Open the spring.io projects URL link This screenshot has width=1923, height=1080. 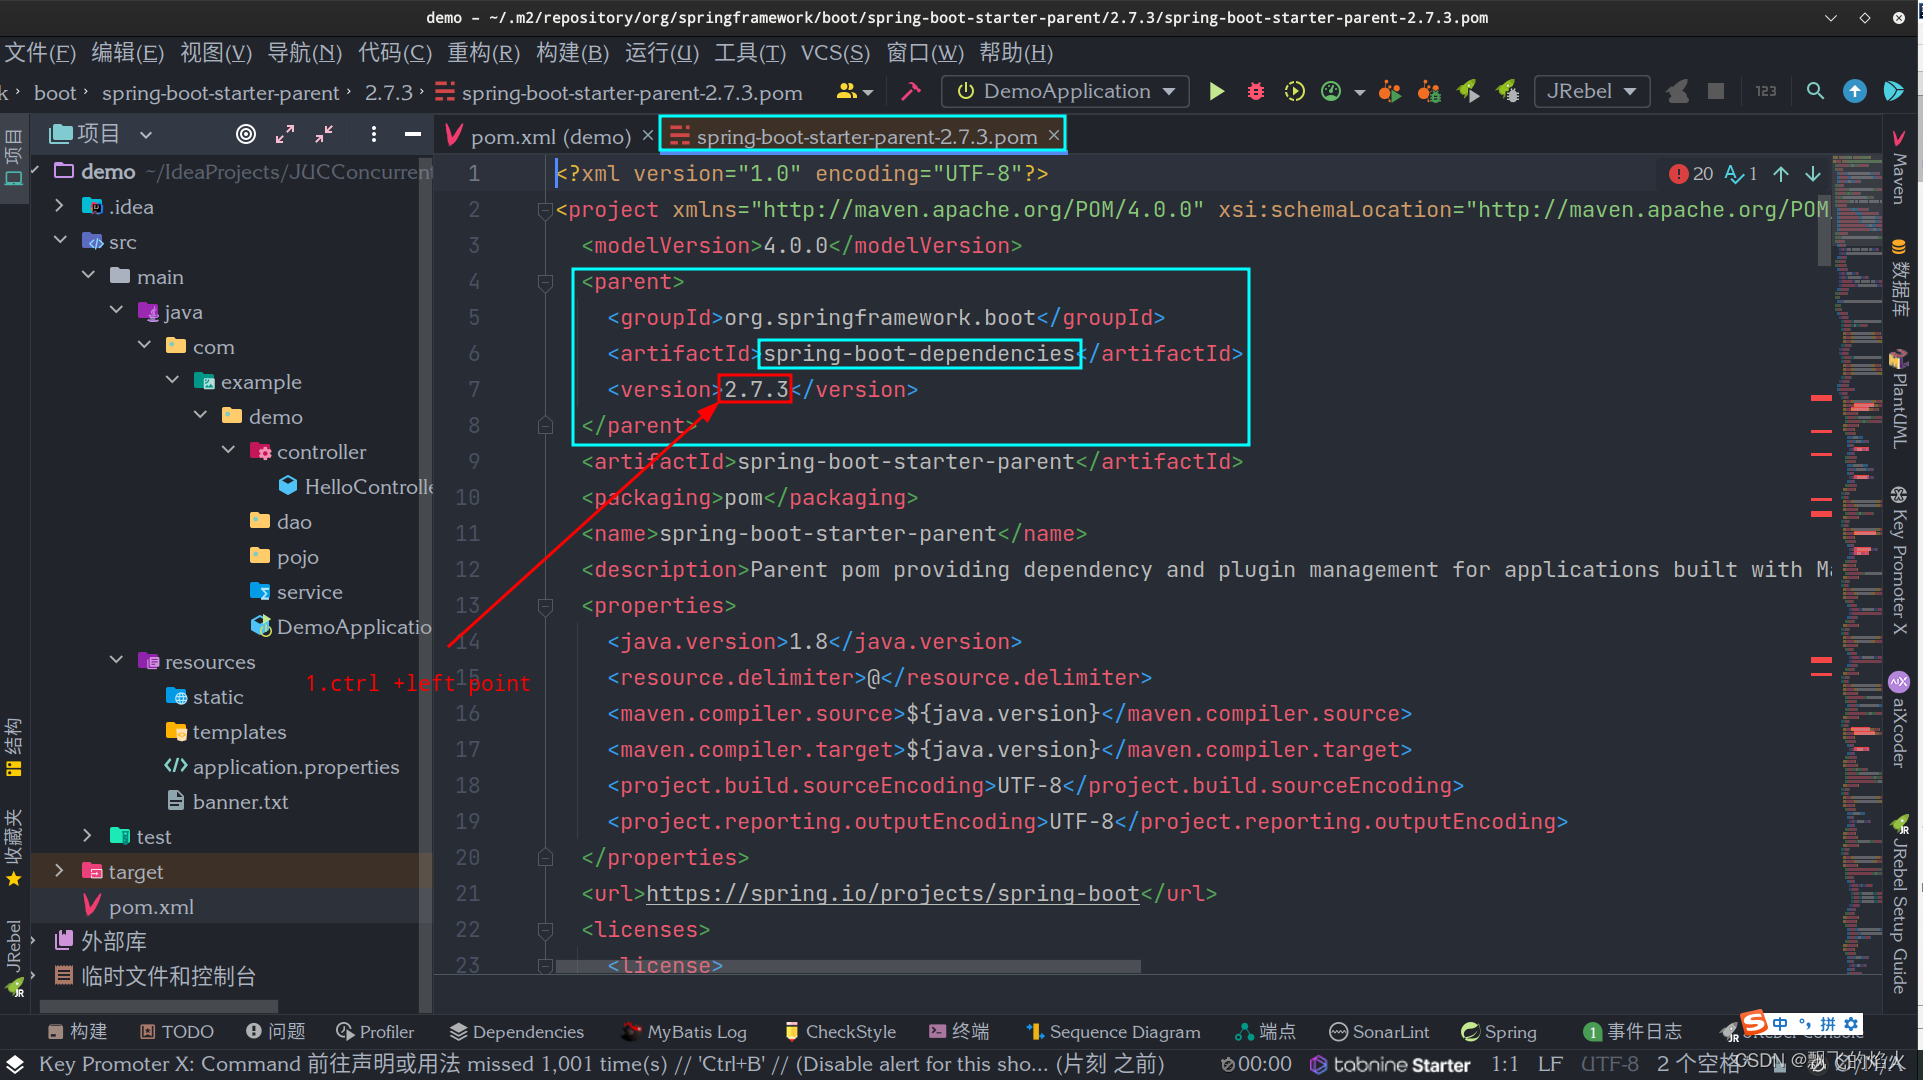[893, 894]
